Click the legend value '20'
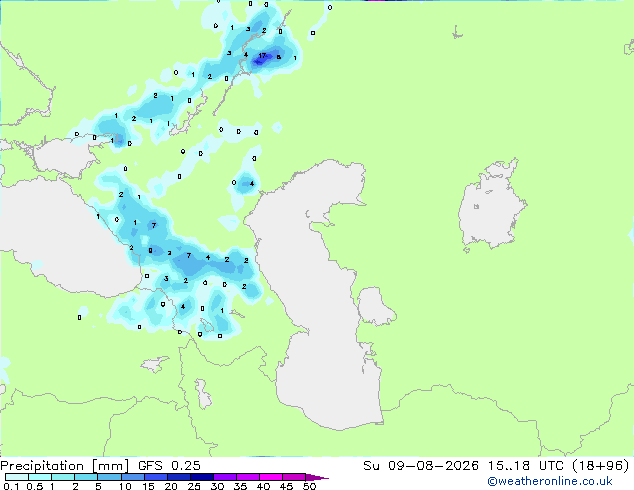634x490 pixels. click(171, 486)
